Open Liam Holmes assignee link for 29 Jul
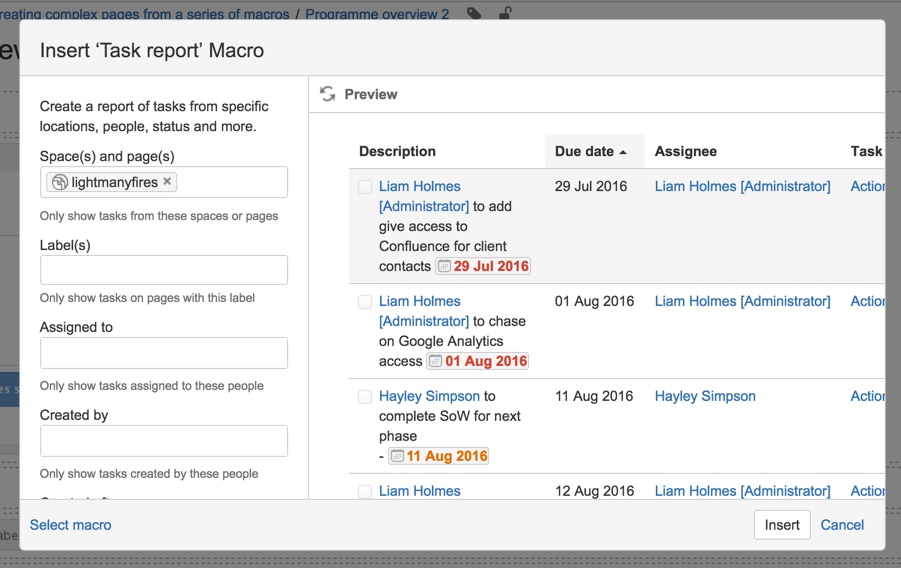The height and width of the screenshot is (568, 901). (x=742, y=186)
